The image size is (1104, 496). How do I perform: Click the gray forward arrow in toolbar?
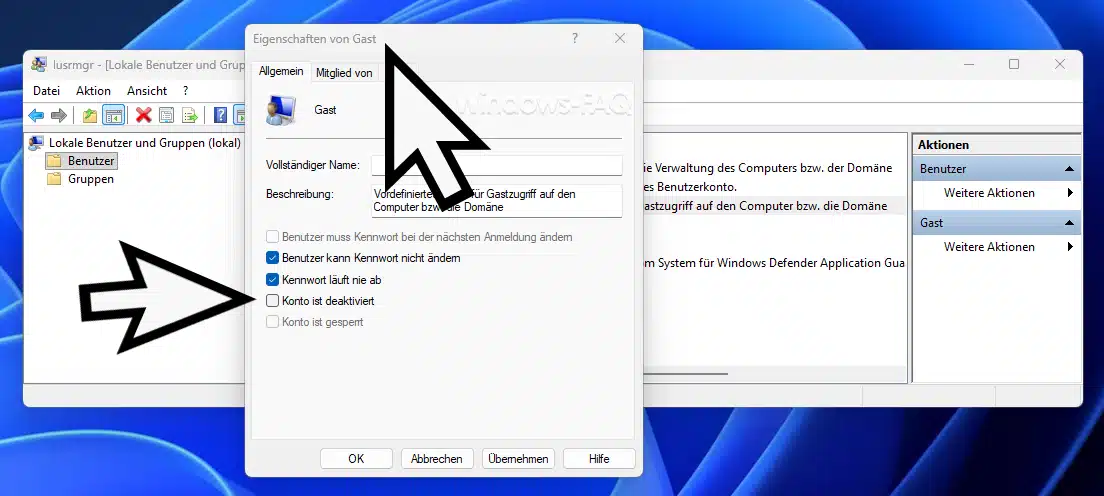59,115
